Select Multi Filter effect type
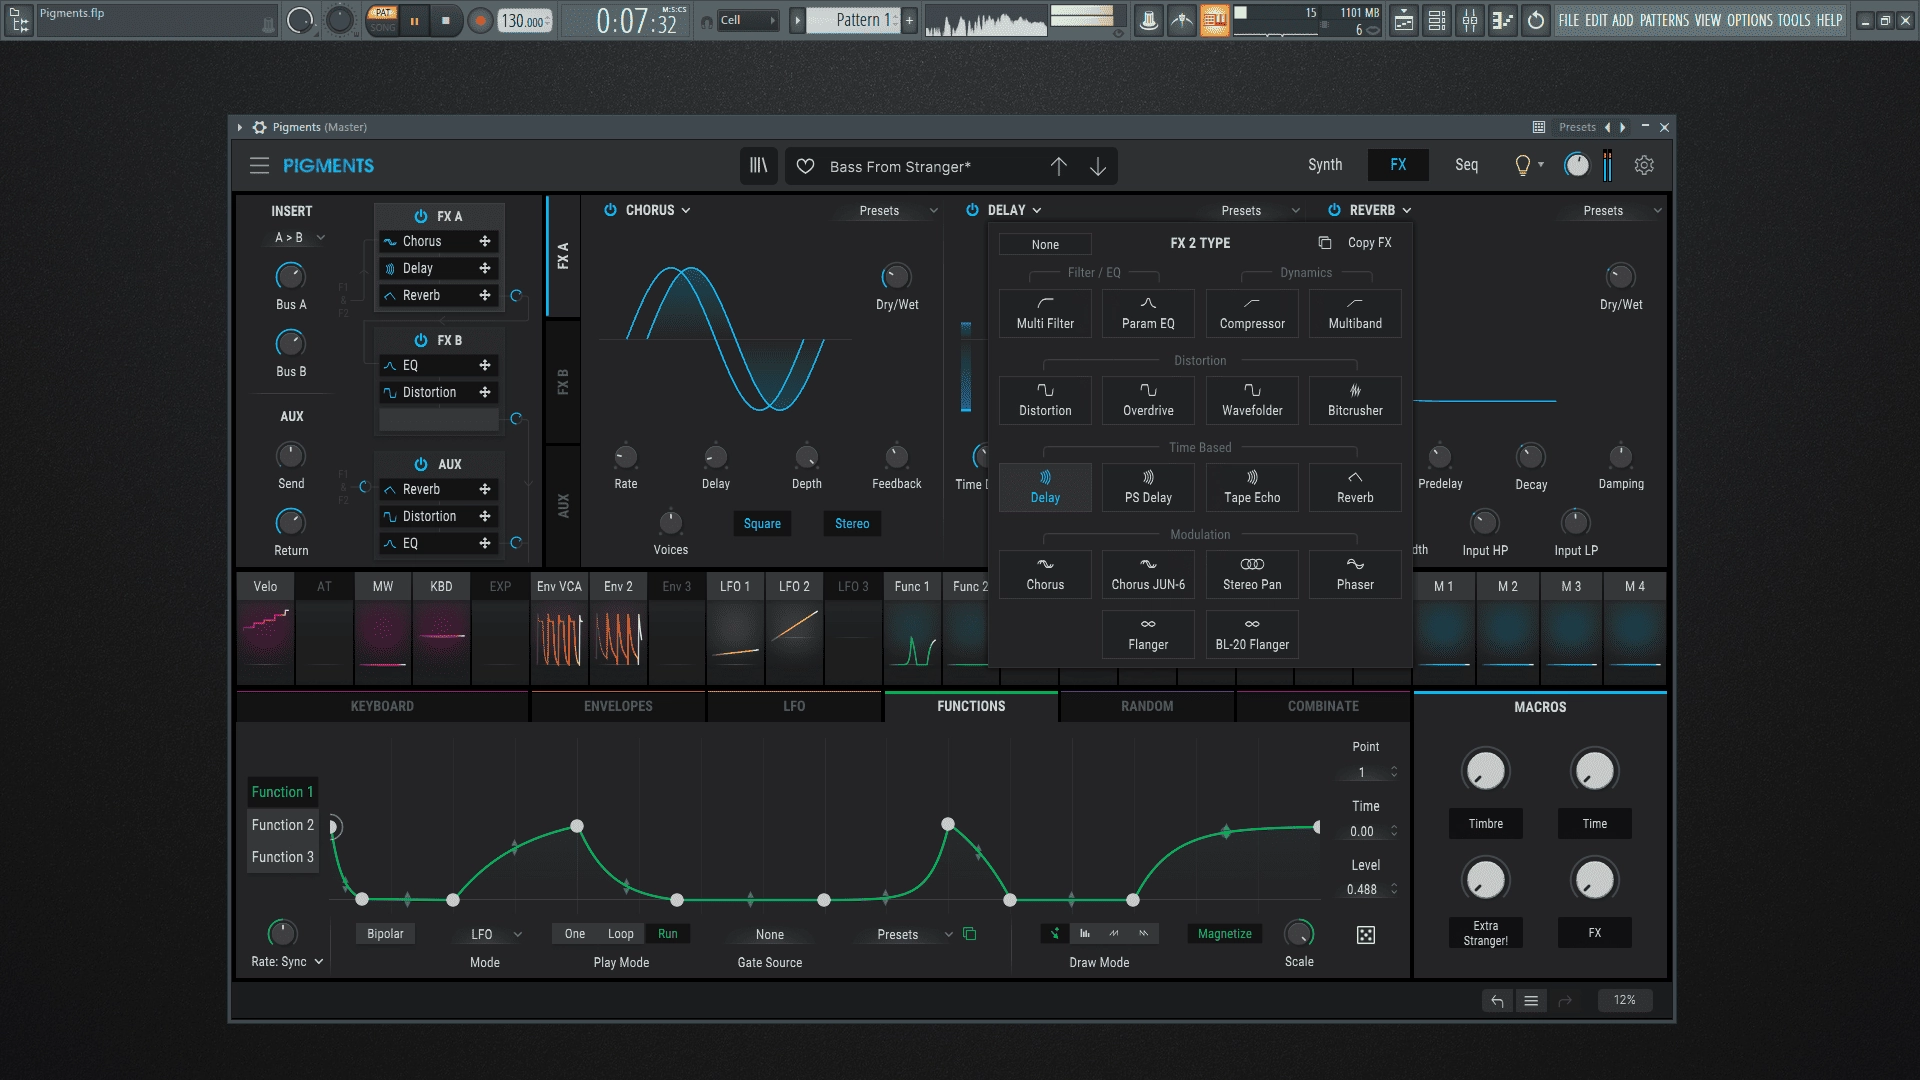 pyautogui.click(x=1045, y=313)
